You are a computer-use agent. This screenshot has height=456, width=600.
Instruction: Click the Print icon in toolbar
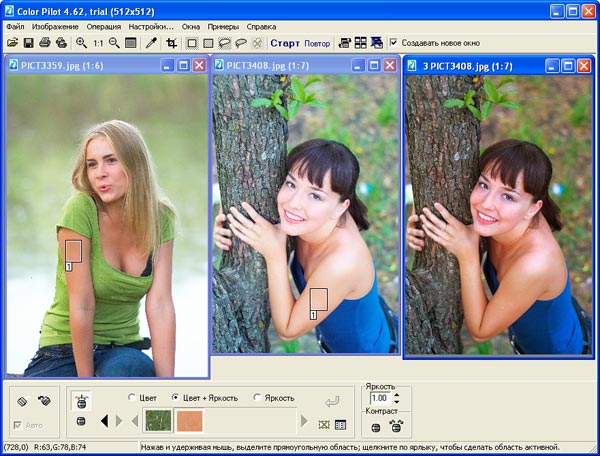click(x=45, y=42)
